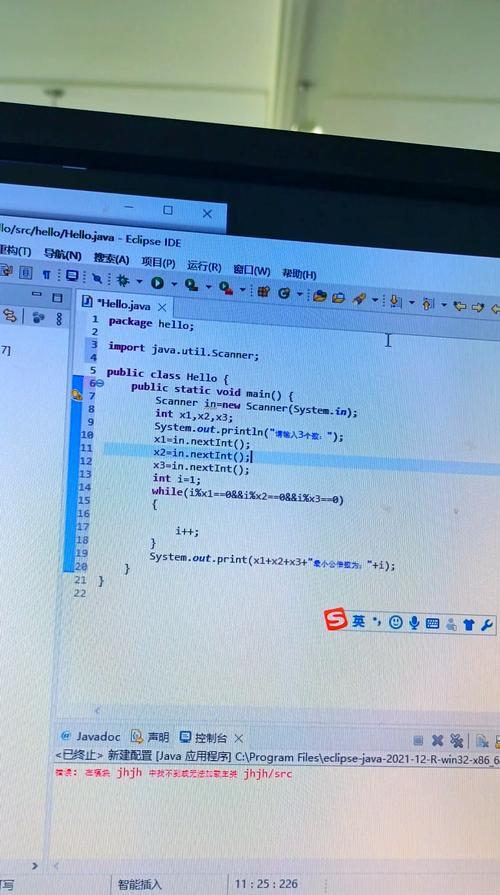
Task: Click the green Run button in toolbar
Action: pos(157,283)
